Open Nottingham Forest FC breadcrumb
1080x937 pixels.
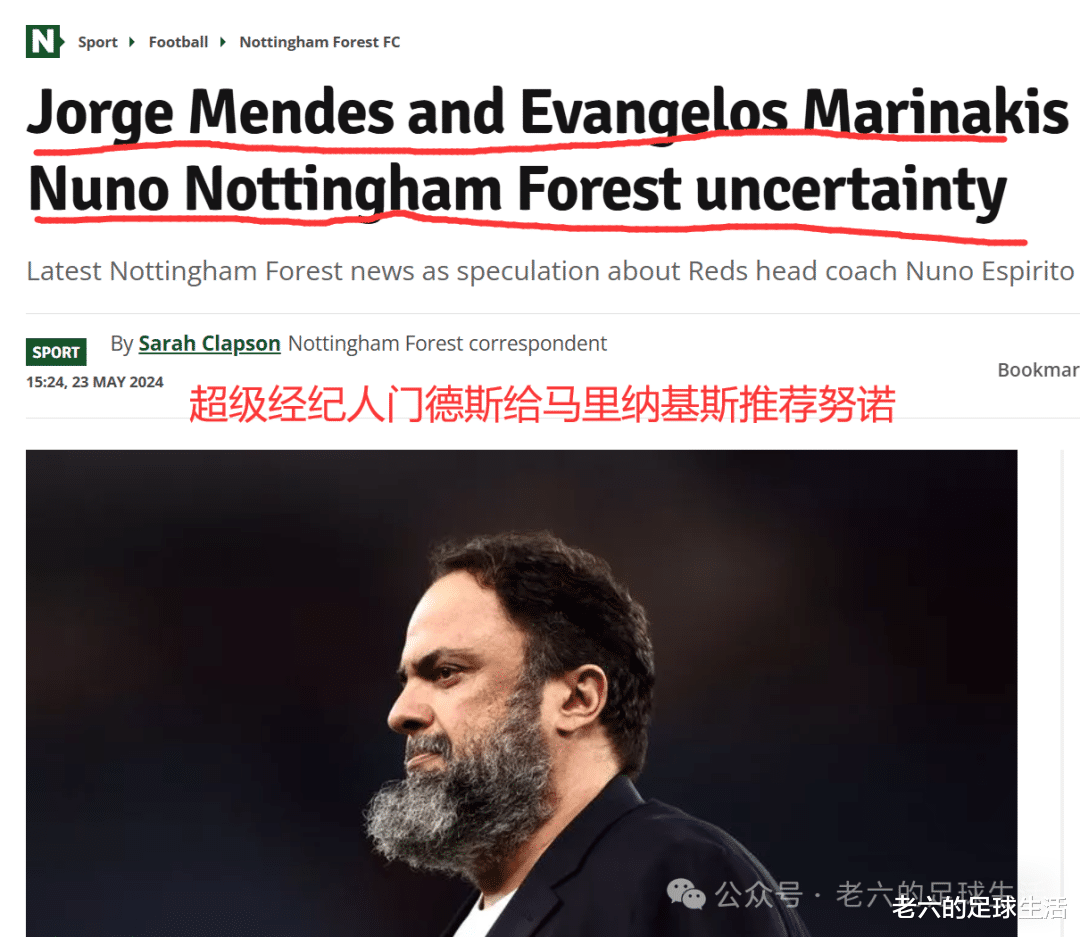point(320,42)
